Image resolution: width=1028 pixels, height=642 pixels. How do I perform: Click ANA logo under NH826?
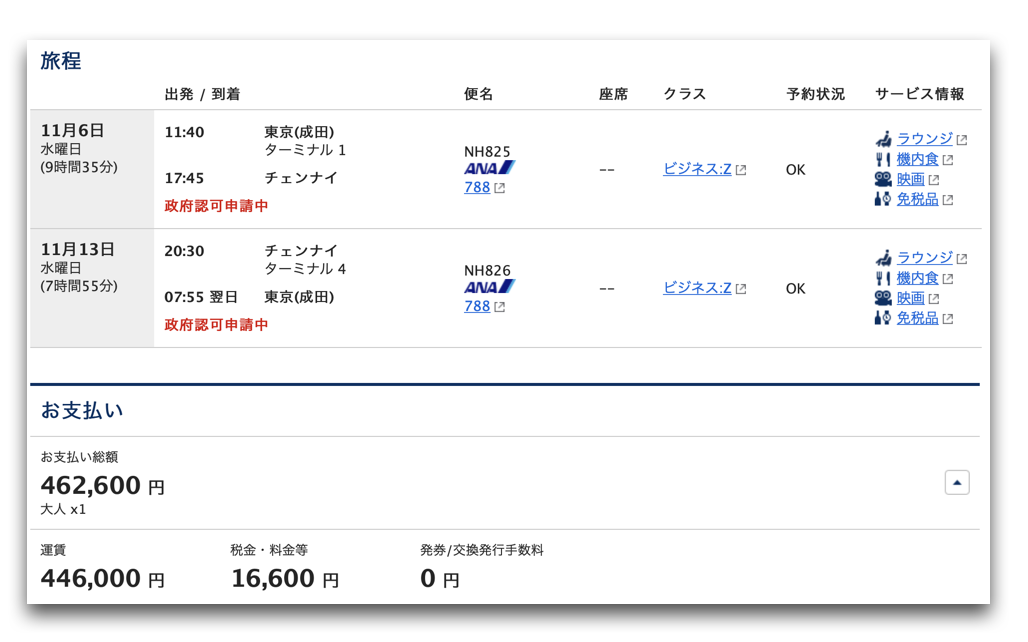coord(489,287)
